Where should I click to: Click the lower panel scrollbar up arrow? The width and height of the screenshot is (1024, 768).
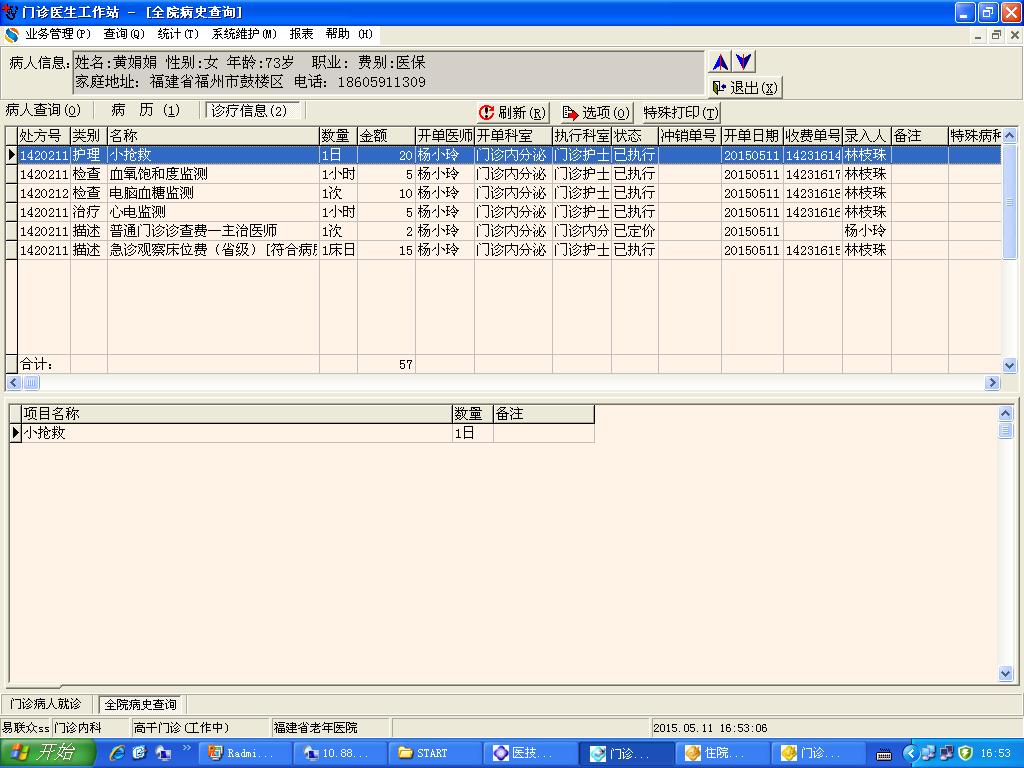click(x=1006, y=413)
